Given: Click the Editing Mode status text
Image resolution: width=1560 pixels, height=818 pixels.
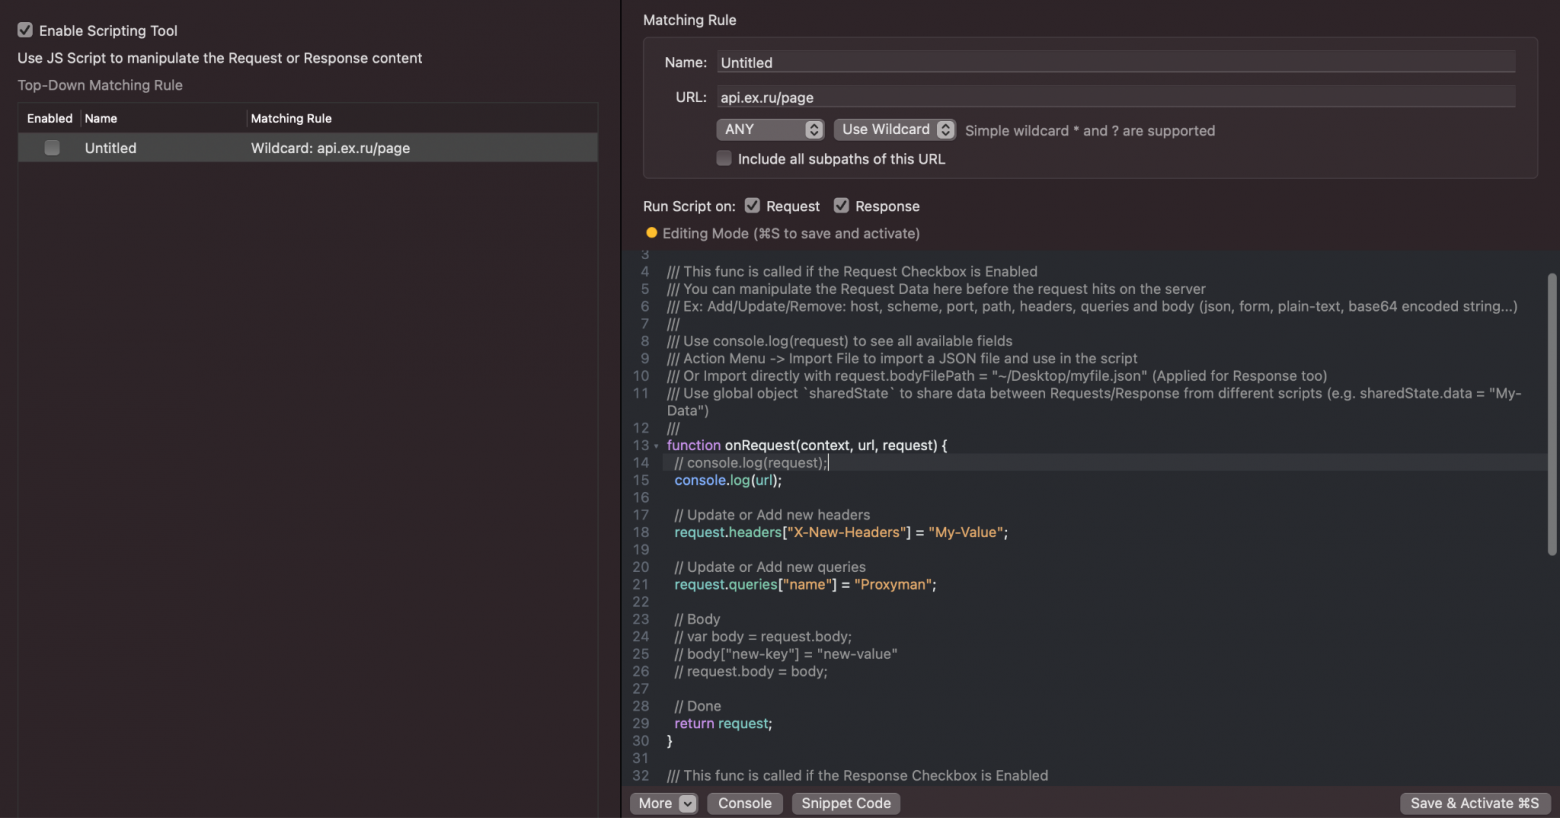Looking at the screenshot, I should pyautogui.click(x=791, y=233).
